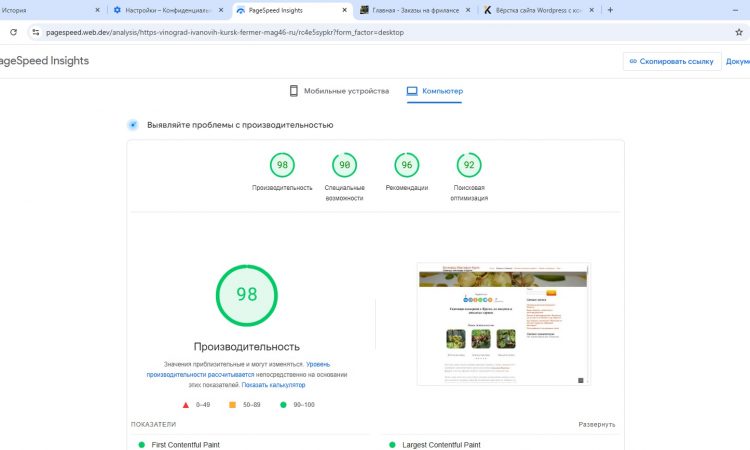The width and height of the screenshot is (750, 450).
Task: Switch to the Вёрстка сайта Wordpress tab
Action: coord(539,10)
